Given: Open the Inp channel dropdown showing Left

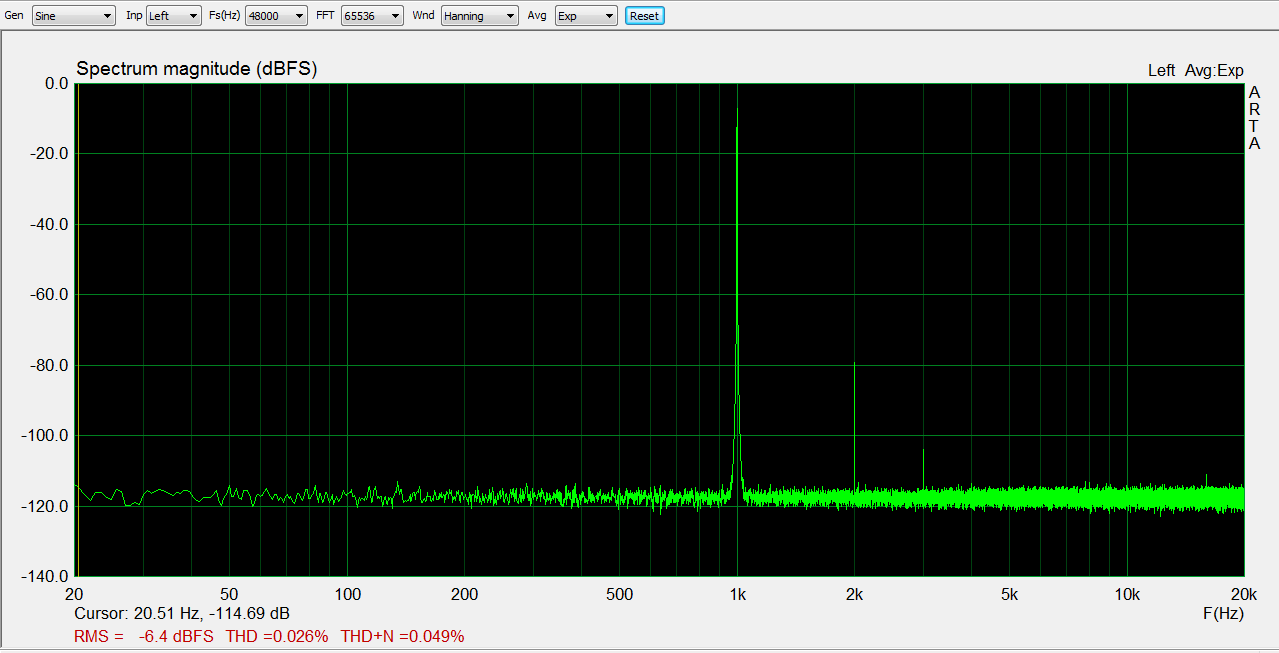Looking at the screenshot, I should [173, 16].
